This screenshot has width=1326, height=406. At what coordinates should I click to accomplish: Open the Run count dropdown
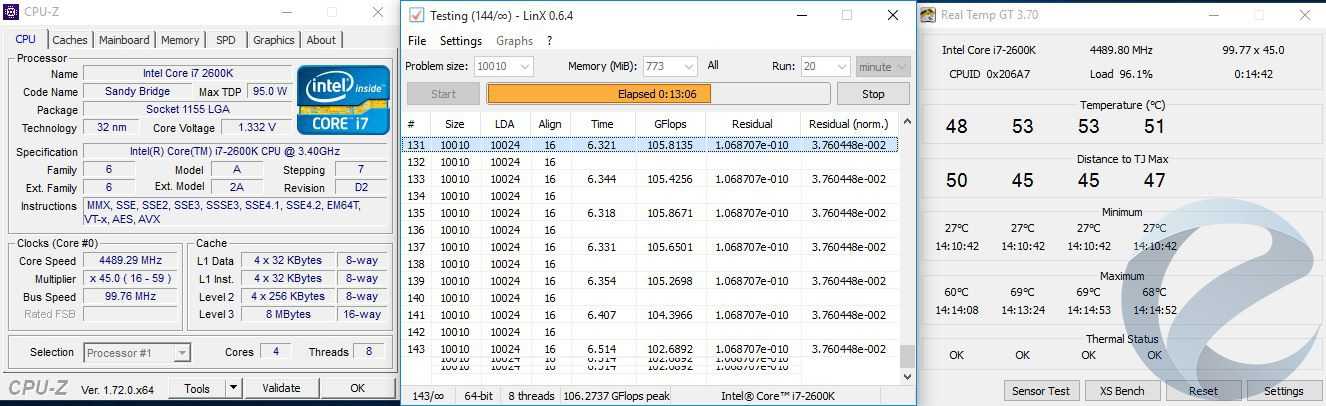coord(838,67)
